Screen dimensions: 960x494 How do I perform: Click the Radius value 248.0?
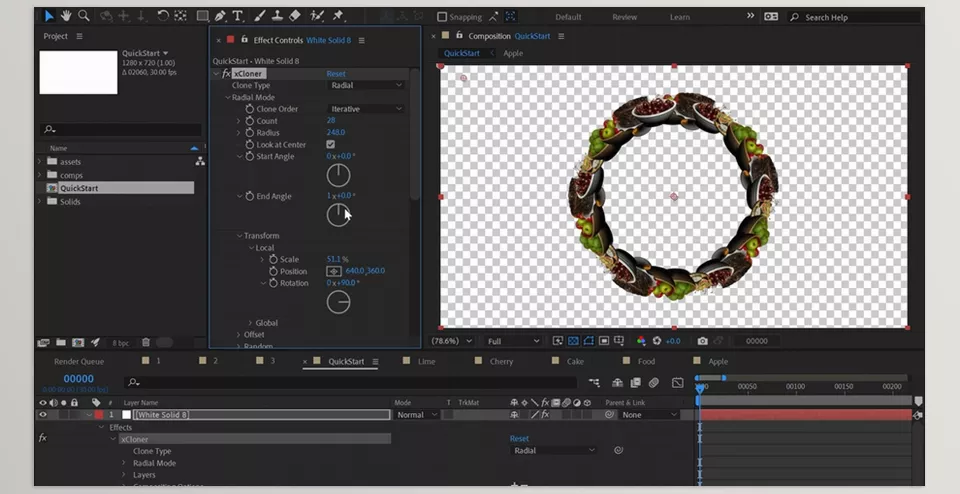pos(336,132)
